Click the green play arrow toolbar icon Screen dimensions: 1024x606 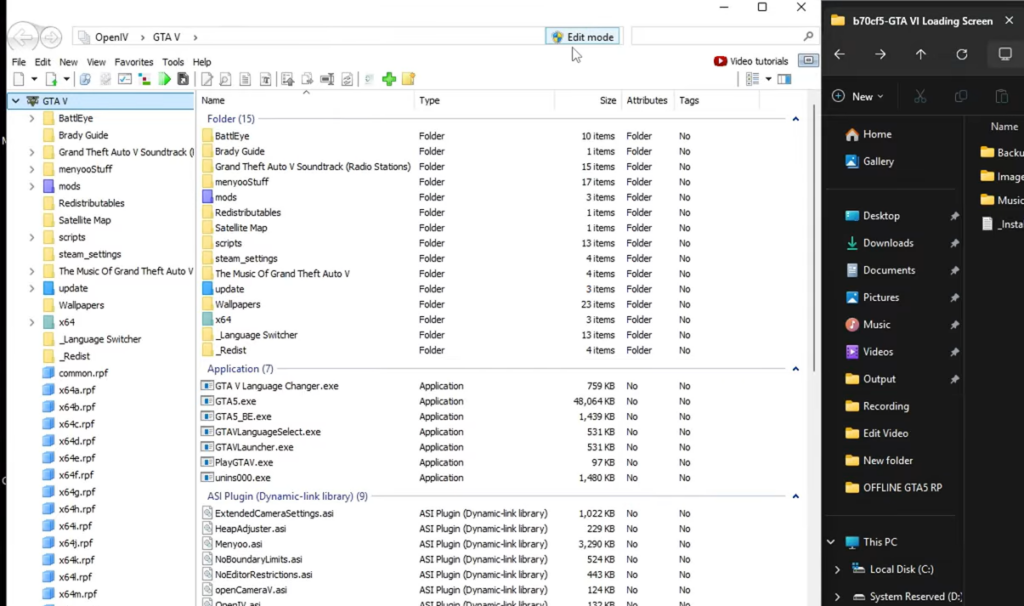pyautogui.click(x=165, y=79)
